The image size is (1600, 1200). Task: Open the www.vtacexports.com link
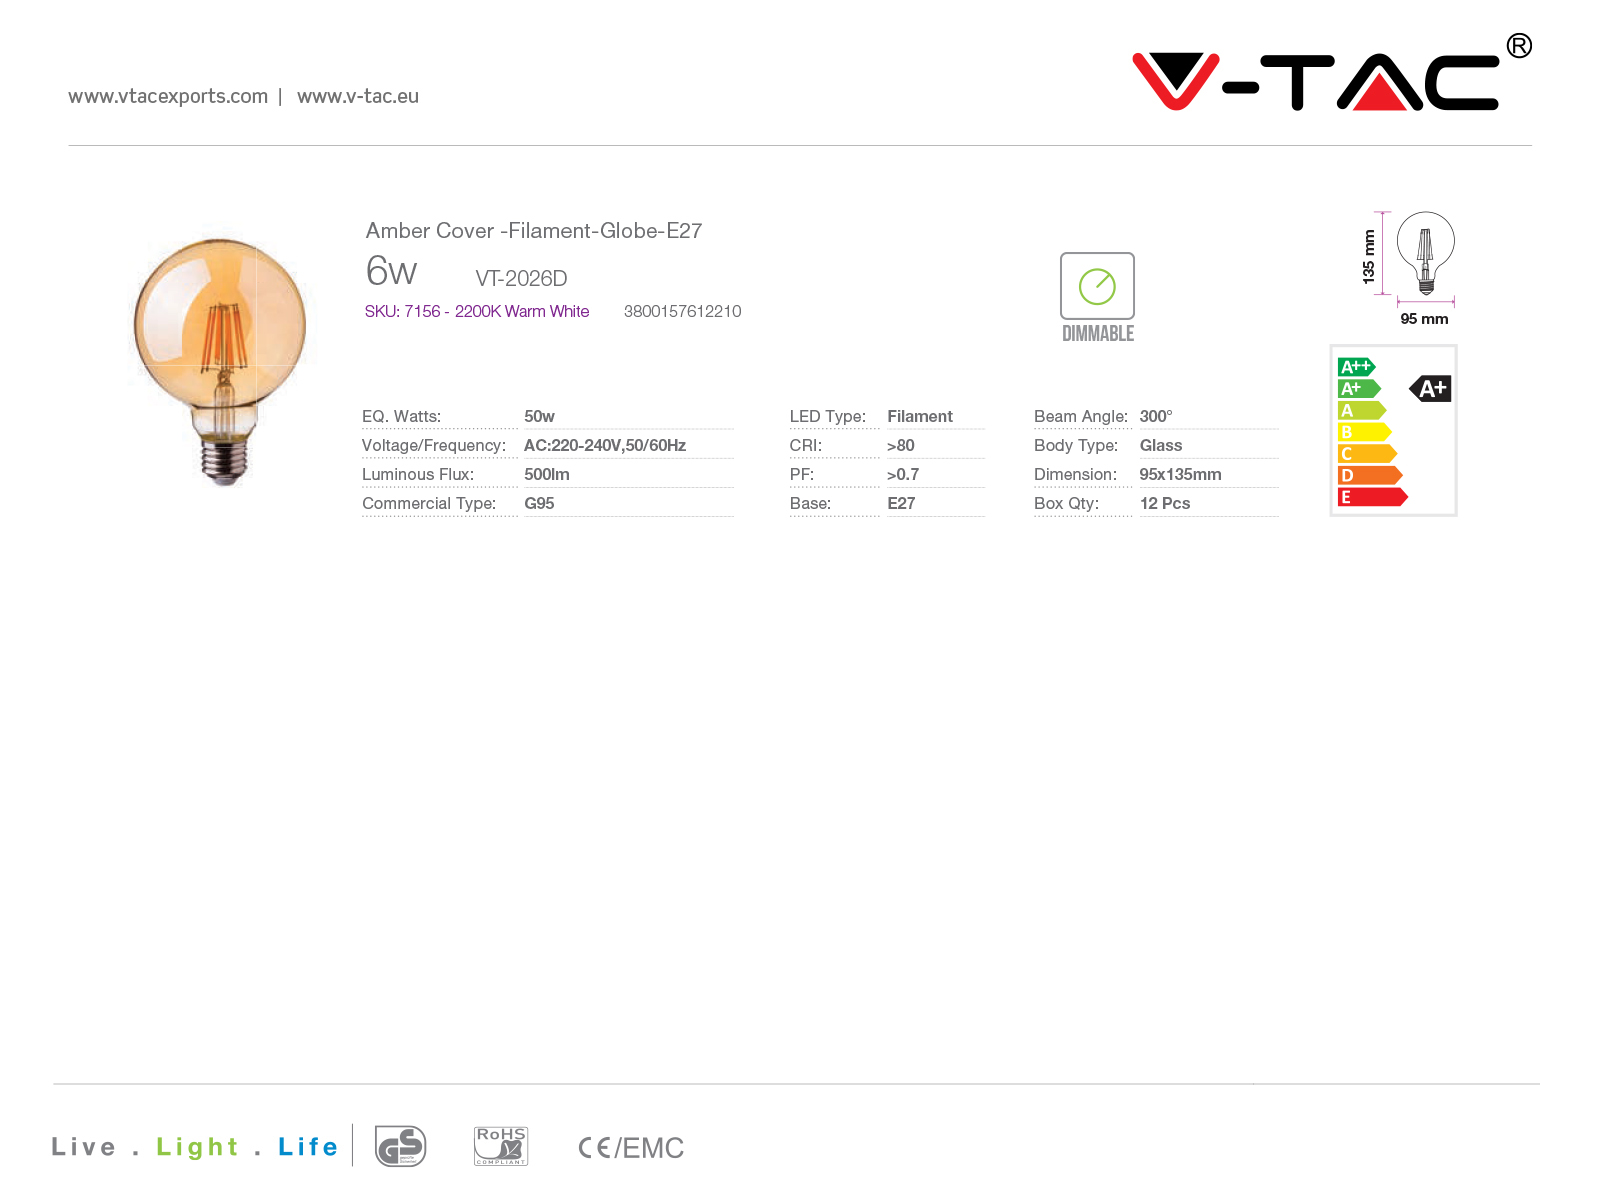[x=168, y=96]
